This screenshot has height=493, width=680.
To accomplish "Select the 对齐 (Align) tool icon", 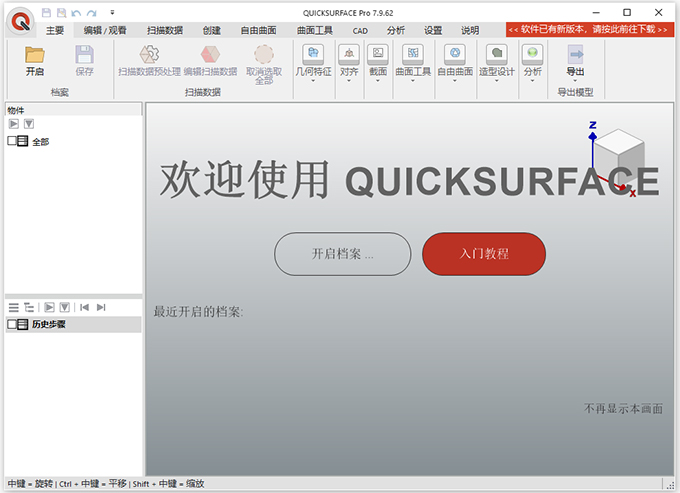I will [x=348, y=53].
